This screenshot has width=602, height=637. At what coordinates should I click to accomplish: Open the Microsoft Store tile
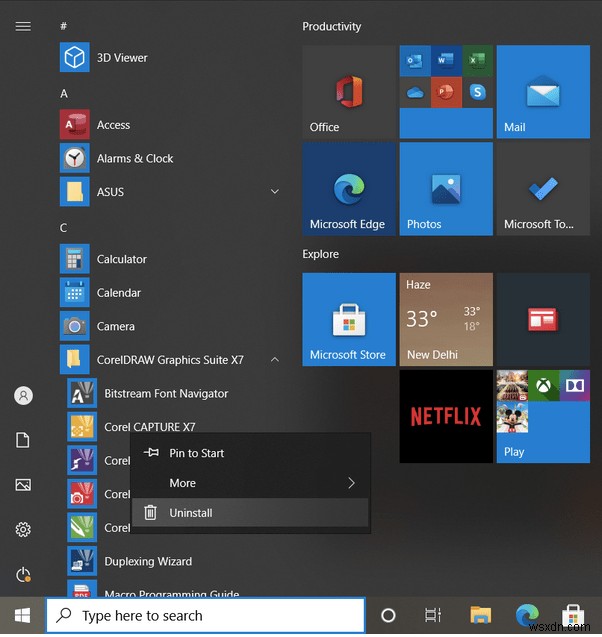pos(349,319)
